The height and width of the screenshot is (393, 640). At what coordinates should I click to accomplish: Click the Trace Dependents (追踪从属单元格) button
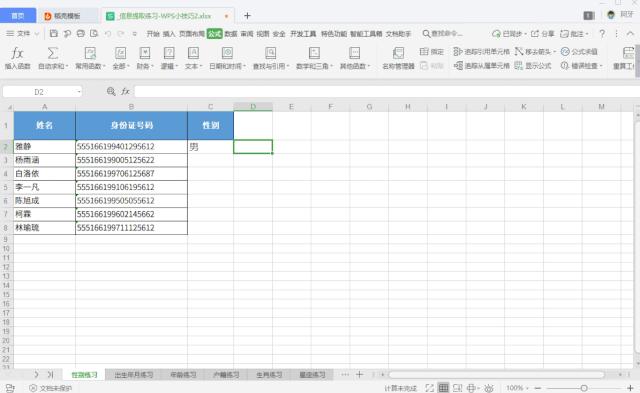click(482, 65)
